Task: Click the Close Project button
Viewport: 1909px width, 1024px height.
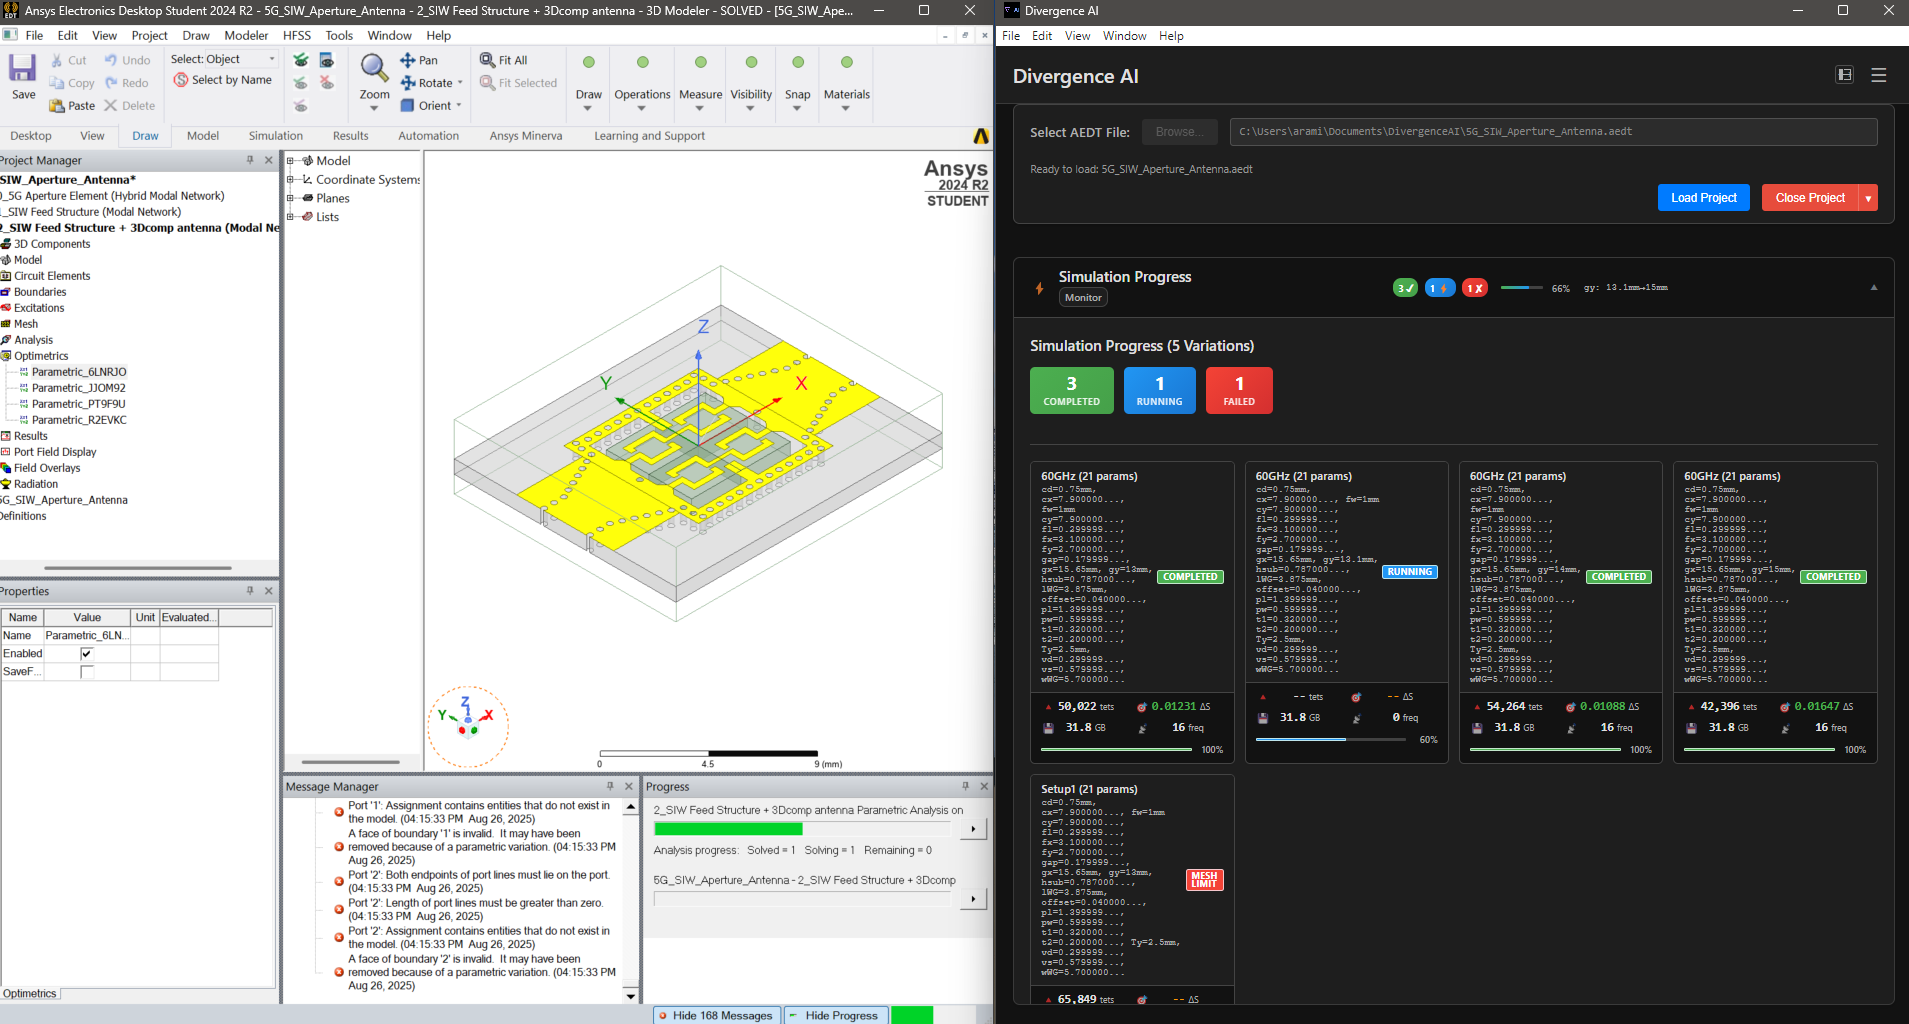Action: click(1809, 197)
